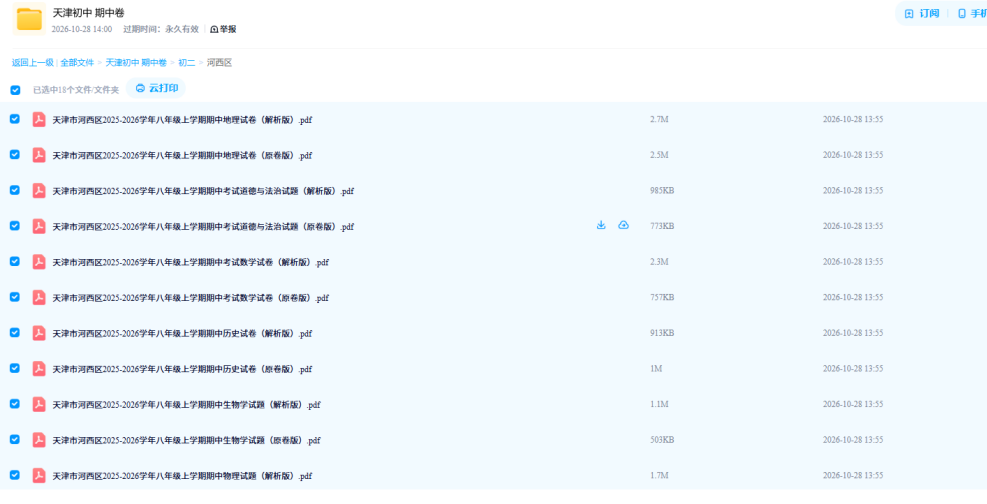Uncheck 历史试卷（解析版）checkbox
This screenshot has width=987, height=504.
(x=14, y=333)
